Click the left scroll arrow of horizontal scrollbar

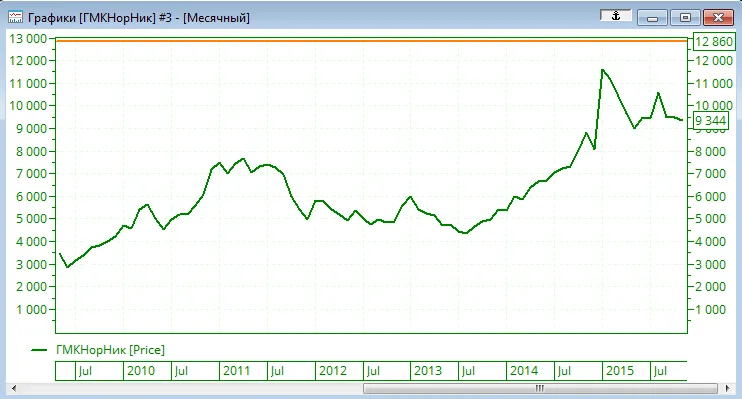14,389
